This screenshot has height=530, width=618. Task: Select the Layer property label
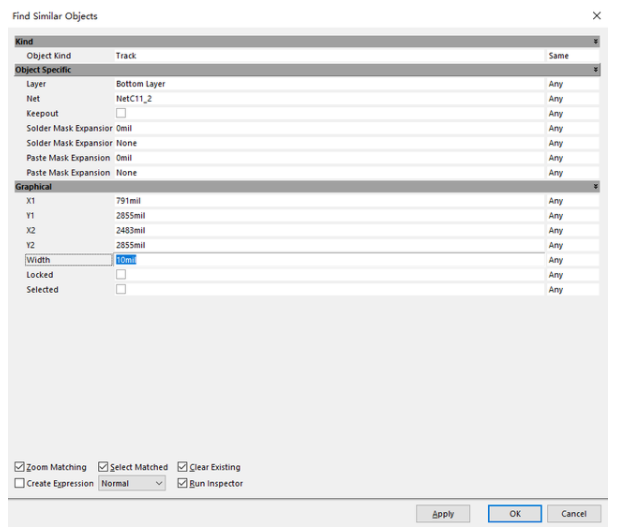(36, 84)
